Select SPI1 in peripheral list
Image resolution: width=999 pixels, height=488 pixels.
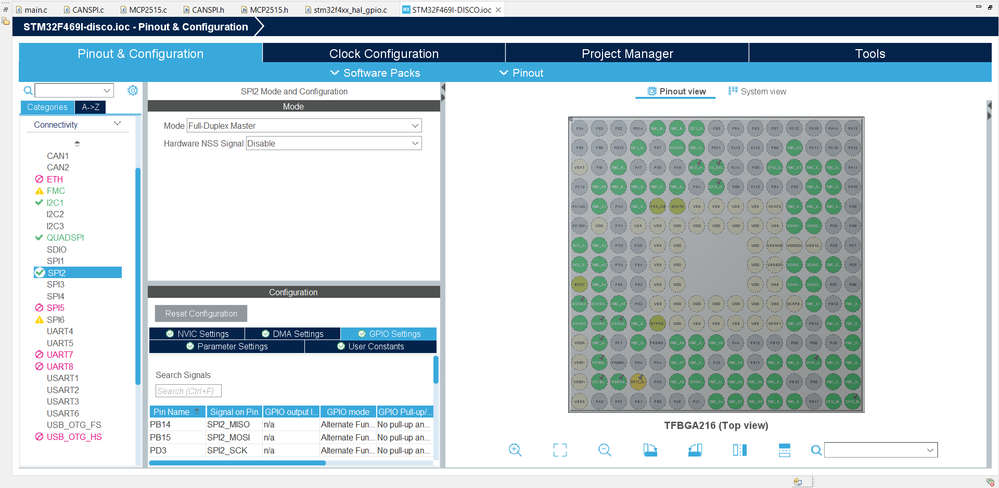click(x=55, y=261)
